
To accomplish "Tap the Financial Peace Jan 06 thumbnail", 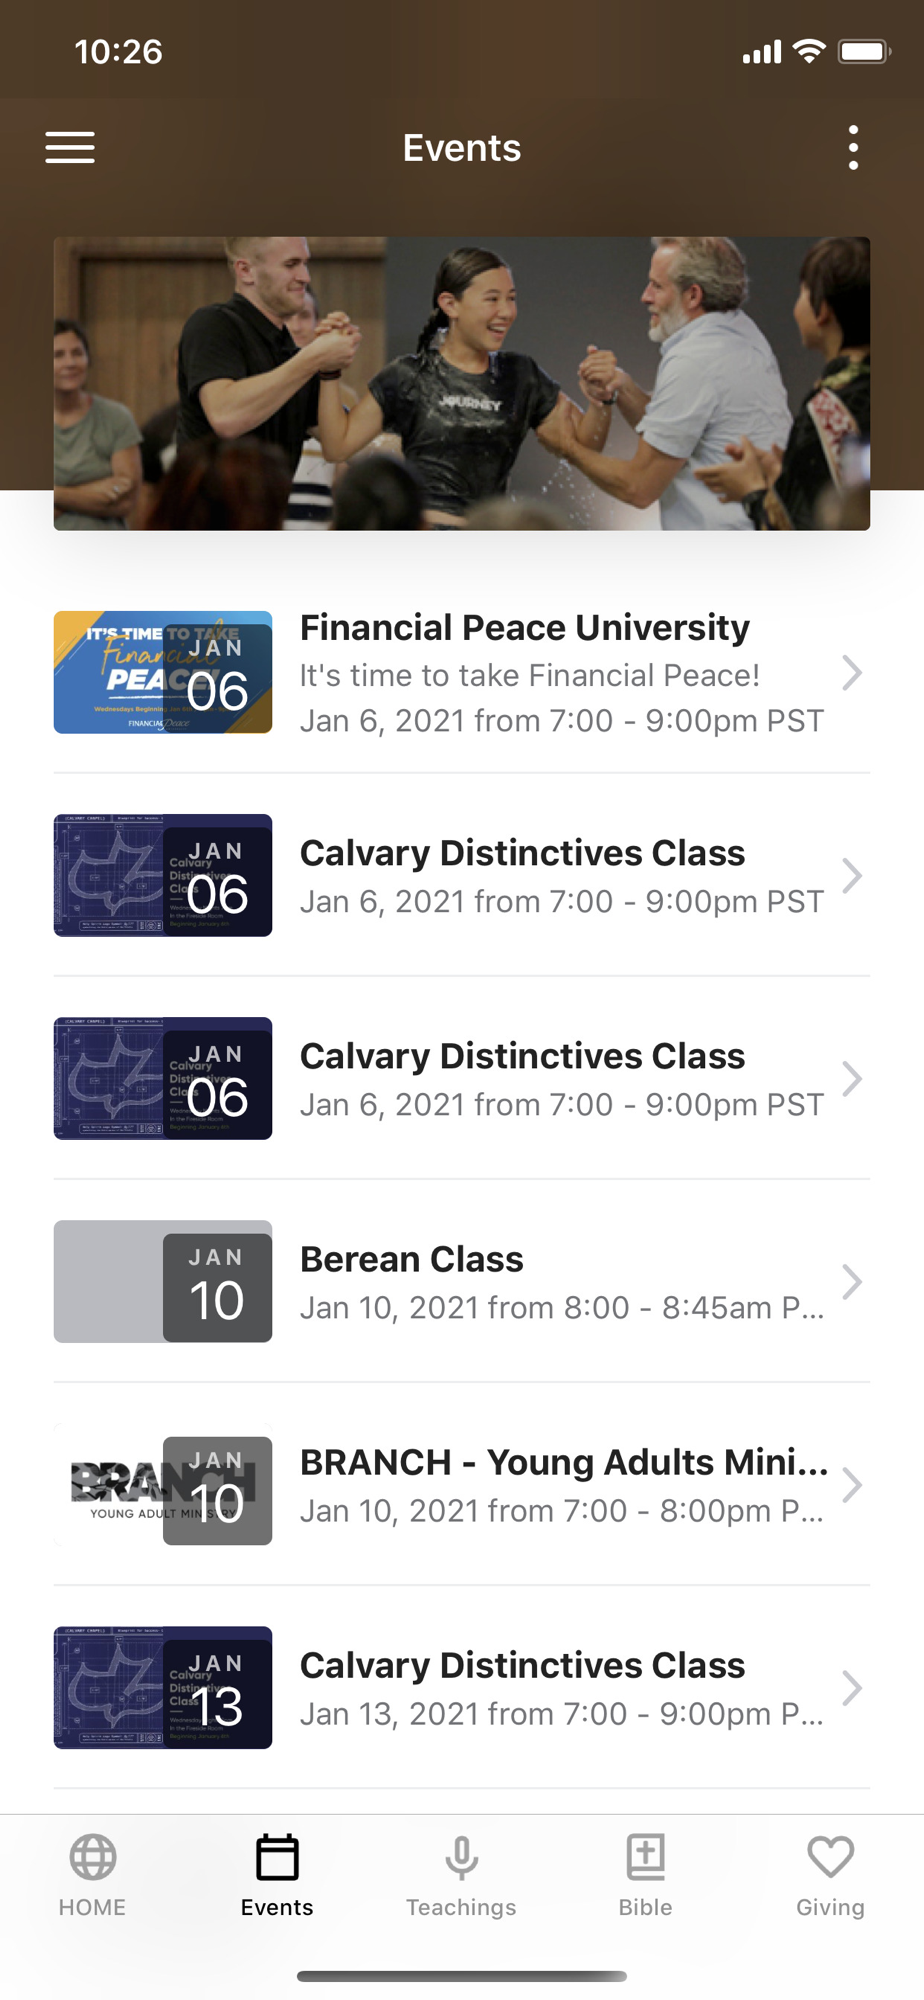I will click(x=163, y=672).
